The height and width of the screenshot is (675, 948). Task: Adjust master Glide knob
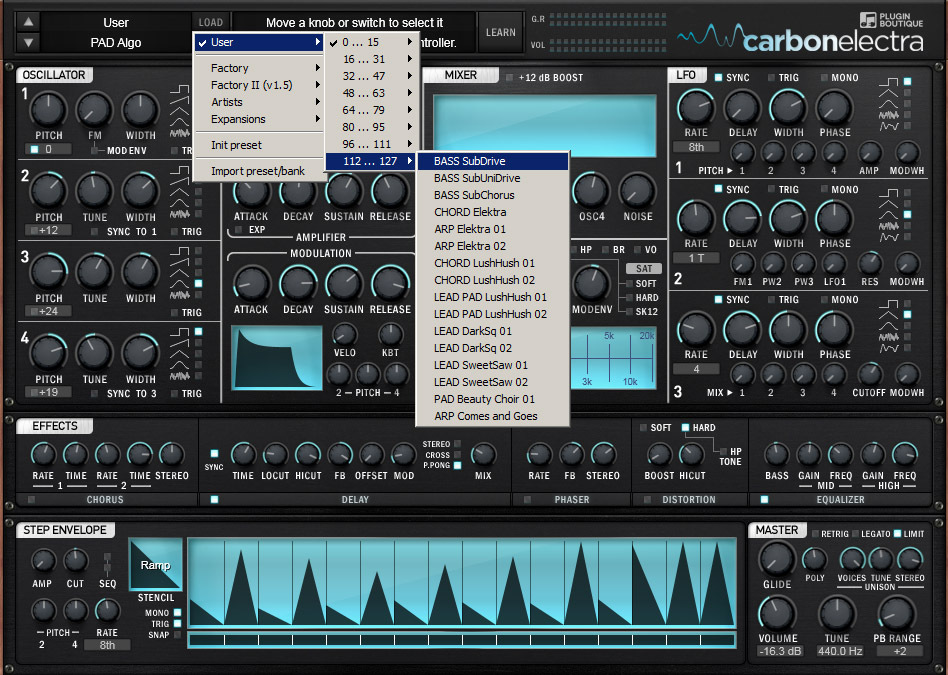pyautogui.click(x=776, y=559)
